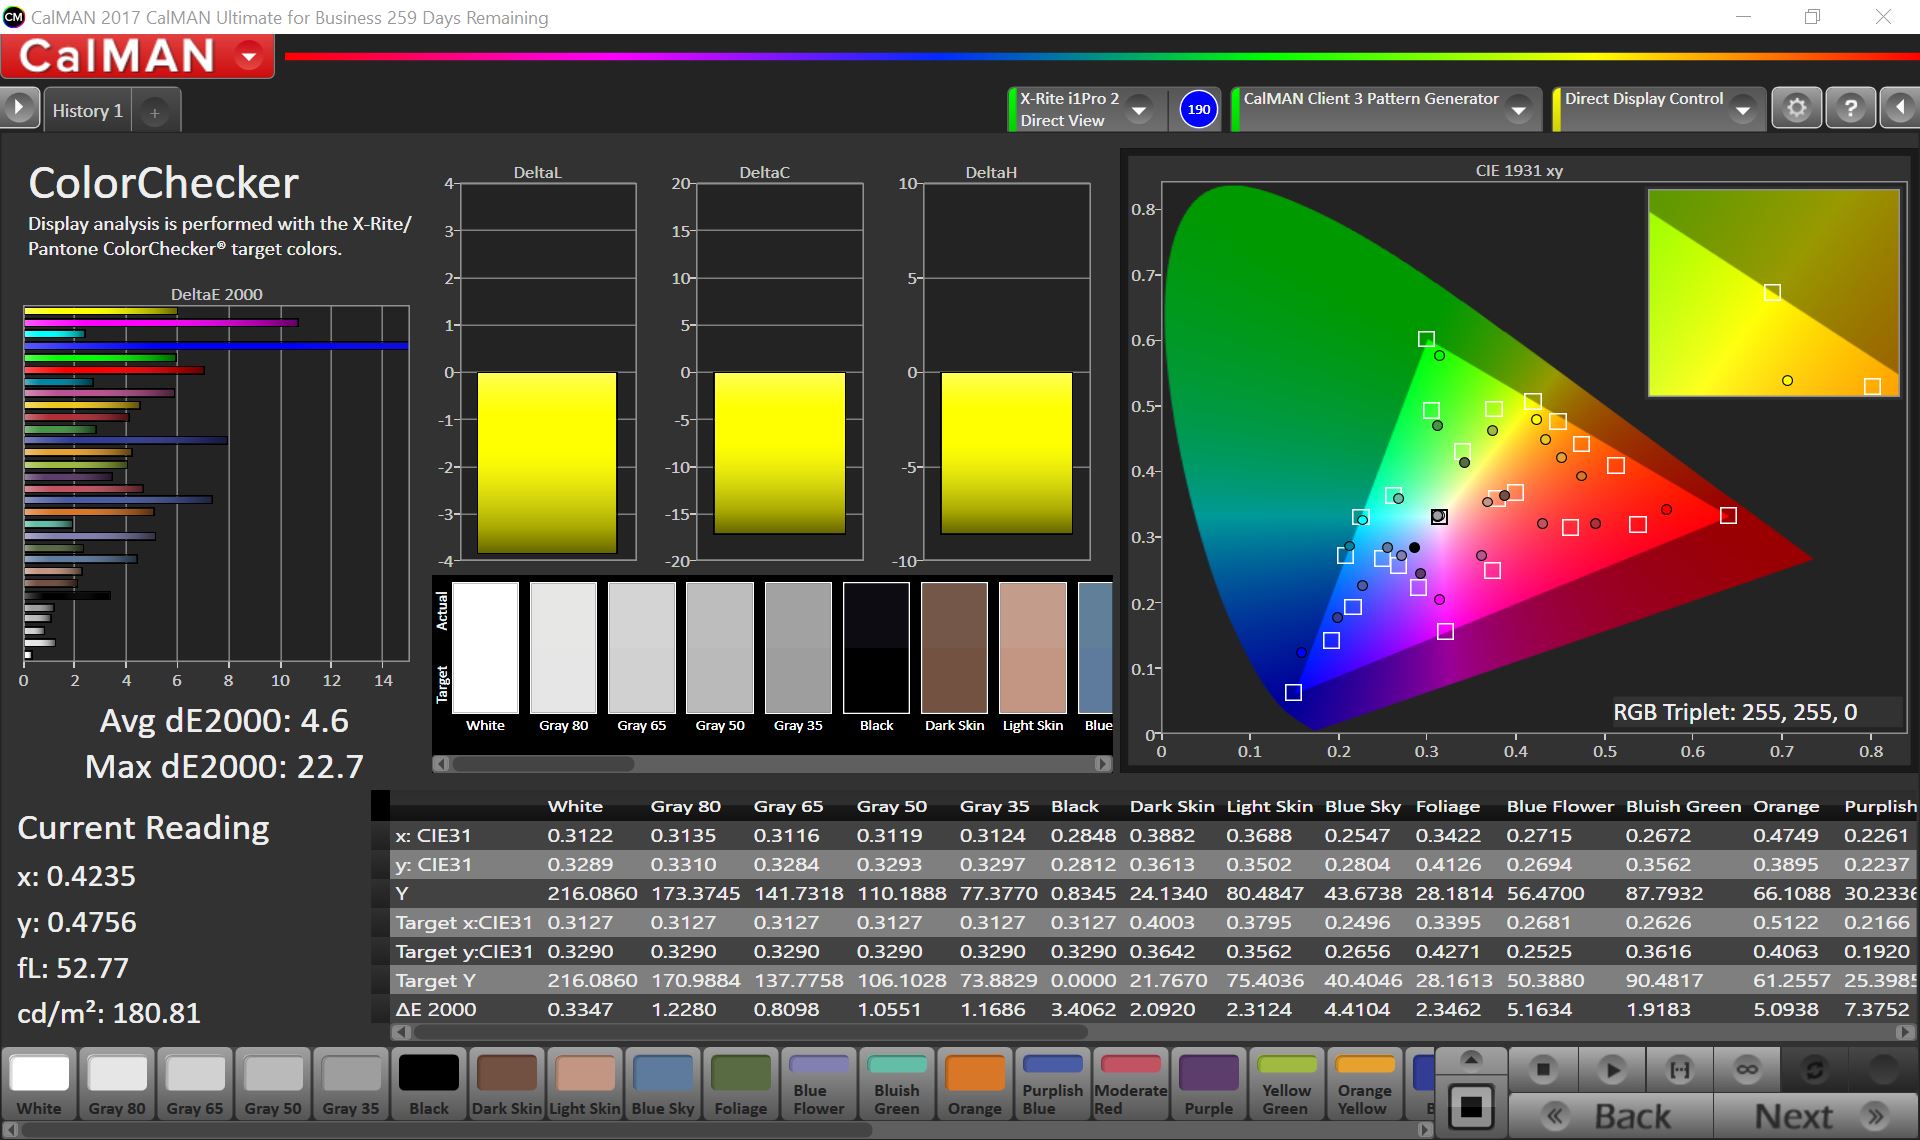Image resolution: width=1920 pixels, height=1140 pixels.
Task: Add a new history tab
Action: tap(155, 113)
